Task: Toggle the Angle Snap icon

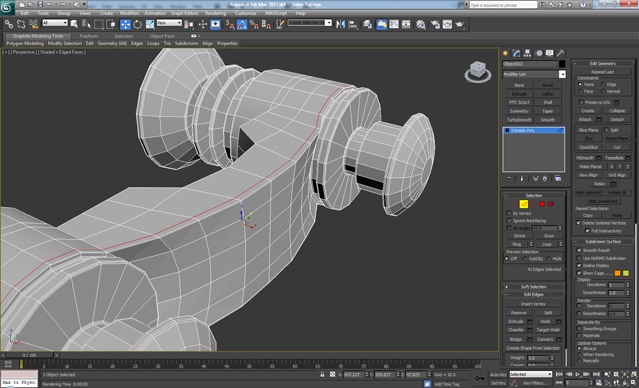Action: tap(242, 24)
